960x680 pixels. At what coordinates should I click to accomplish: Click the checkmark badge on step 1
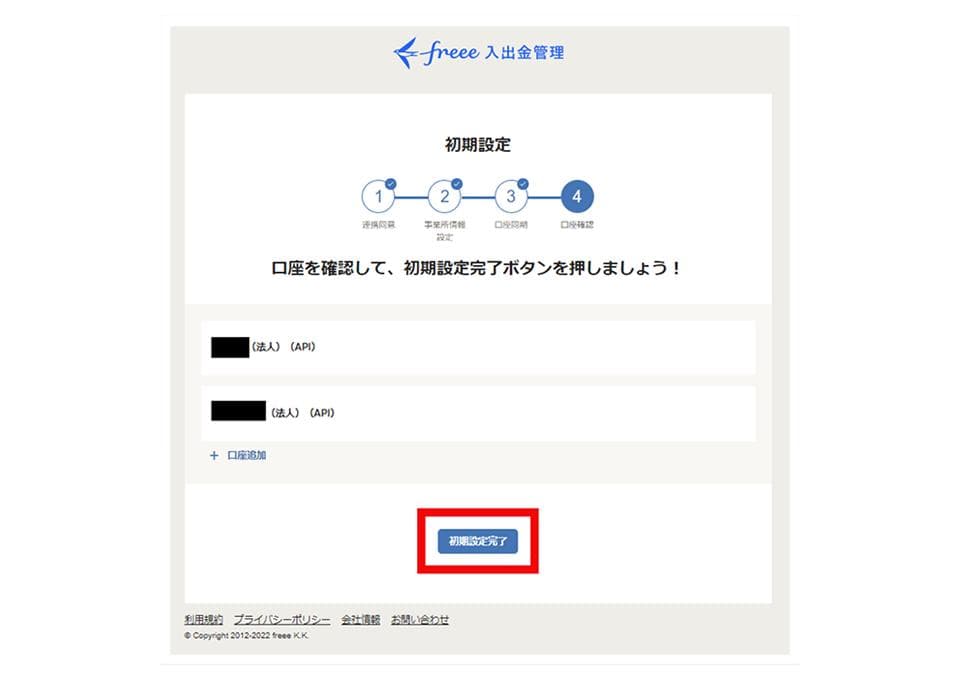(x=391, y=184)
